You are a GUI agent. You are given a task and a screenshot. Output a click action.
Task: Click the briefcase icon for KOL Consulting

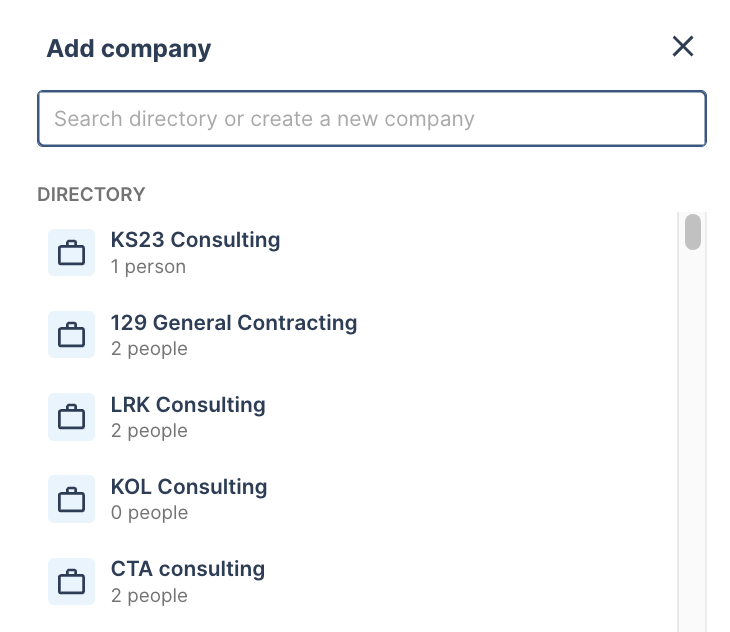click(72, 499)
